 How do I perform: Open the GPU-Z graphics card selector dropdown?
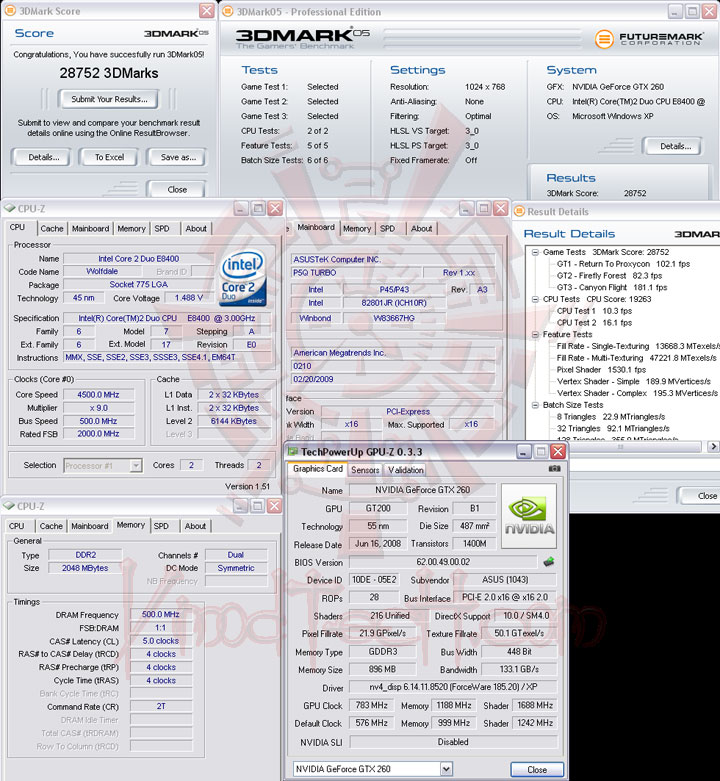coord(446,769)
